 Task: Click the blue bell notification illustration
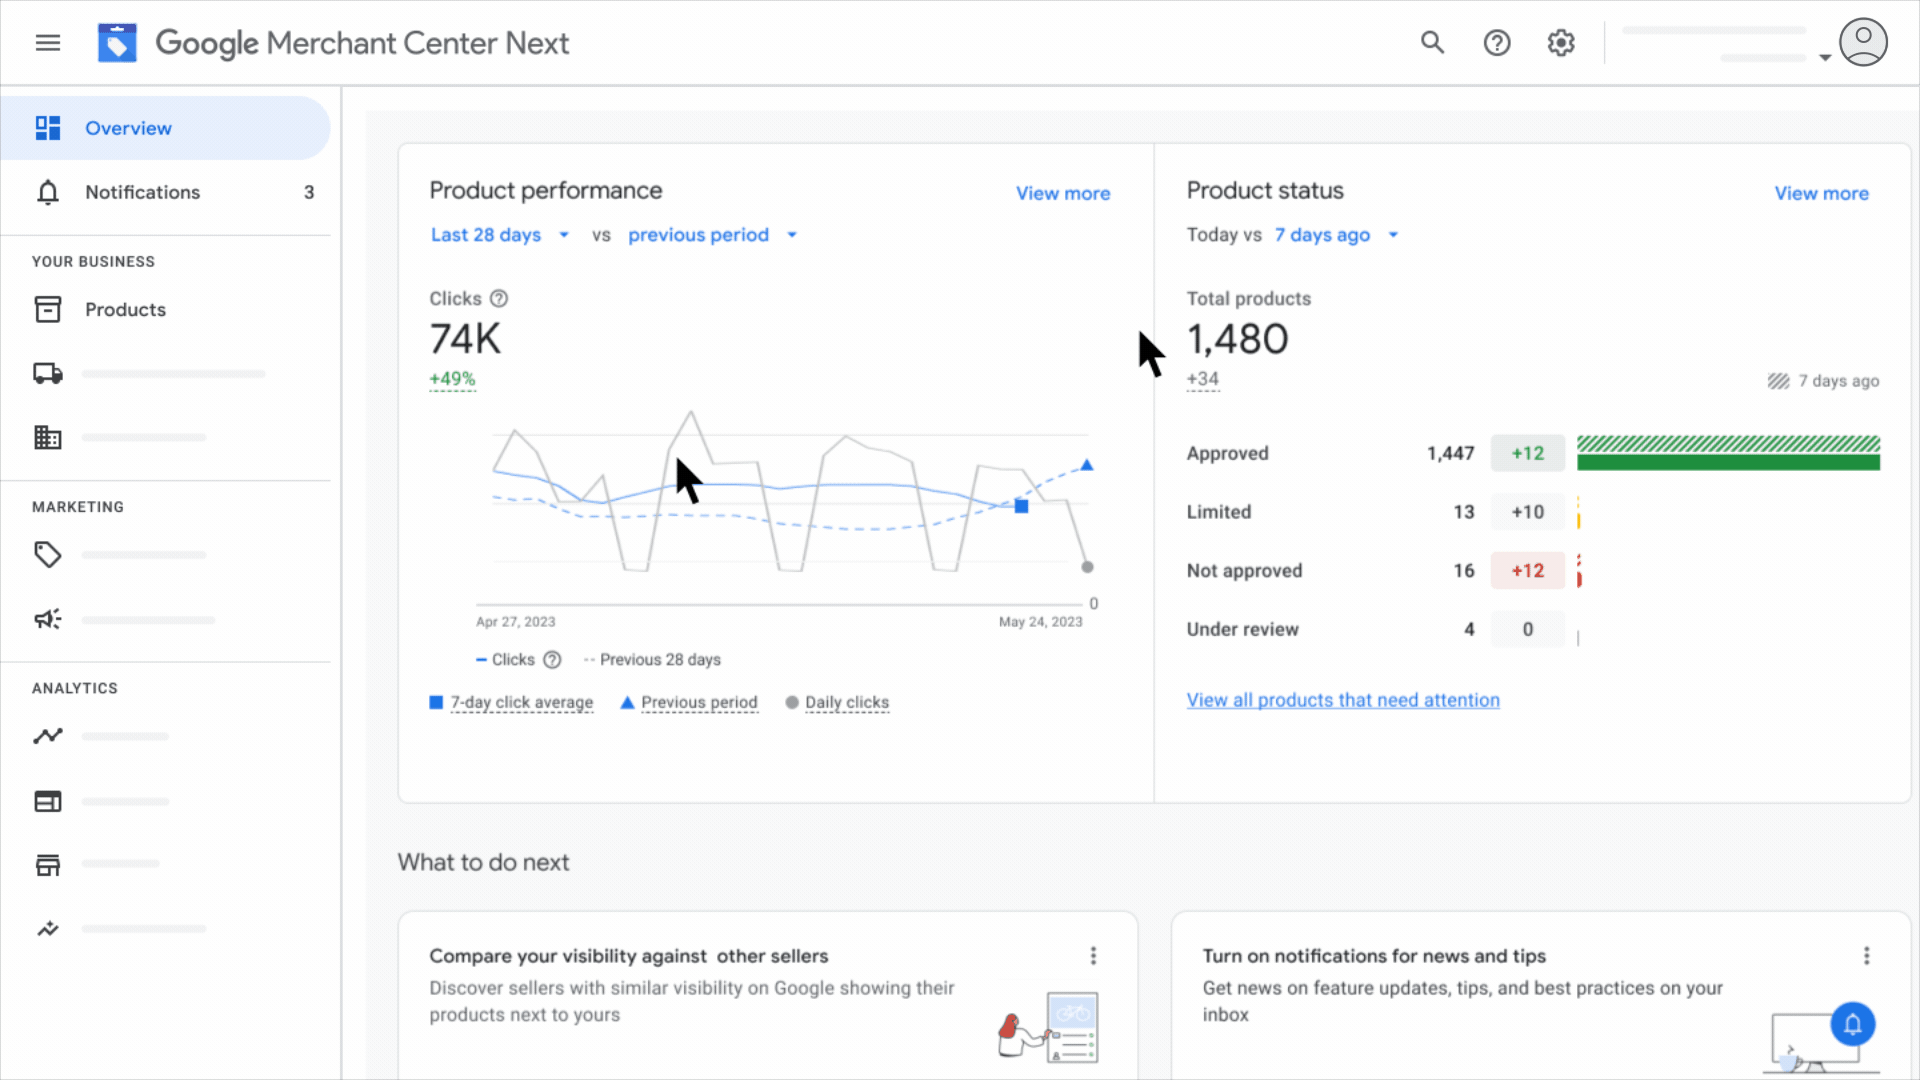click(1852, 1024)
